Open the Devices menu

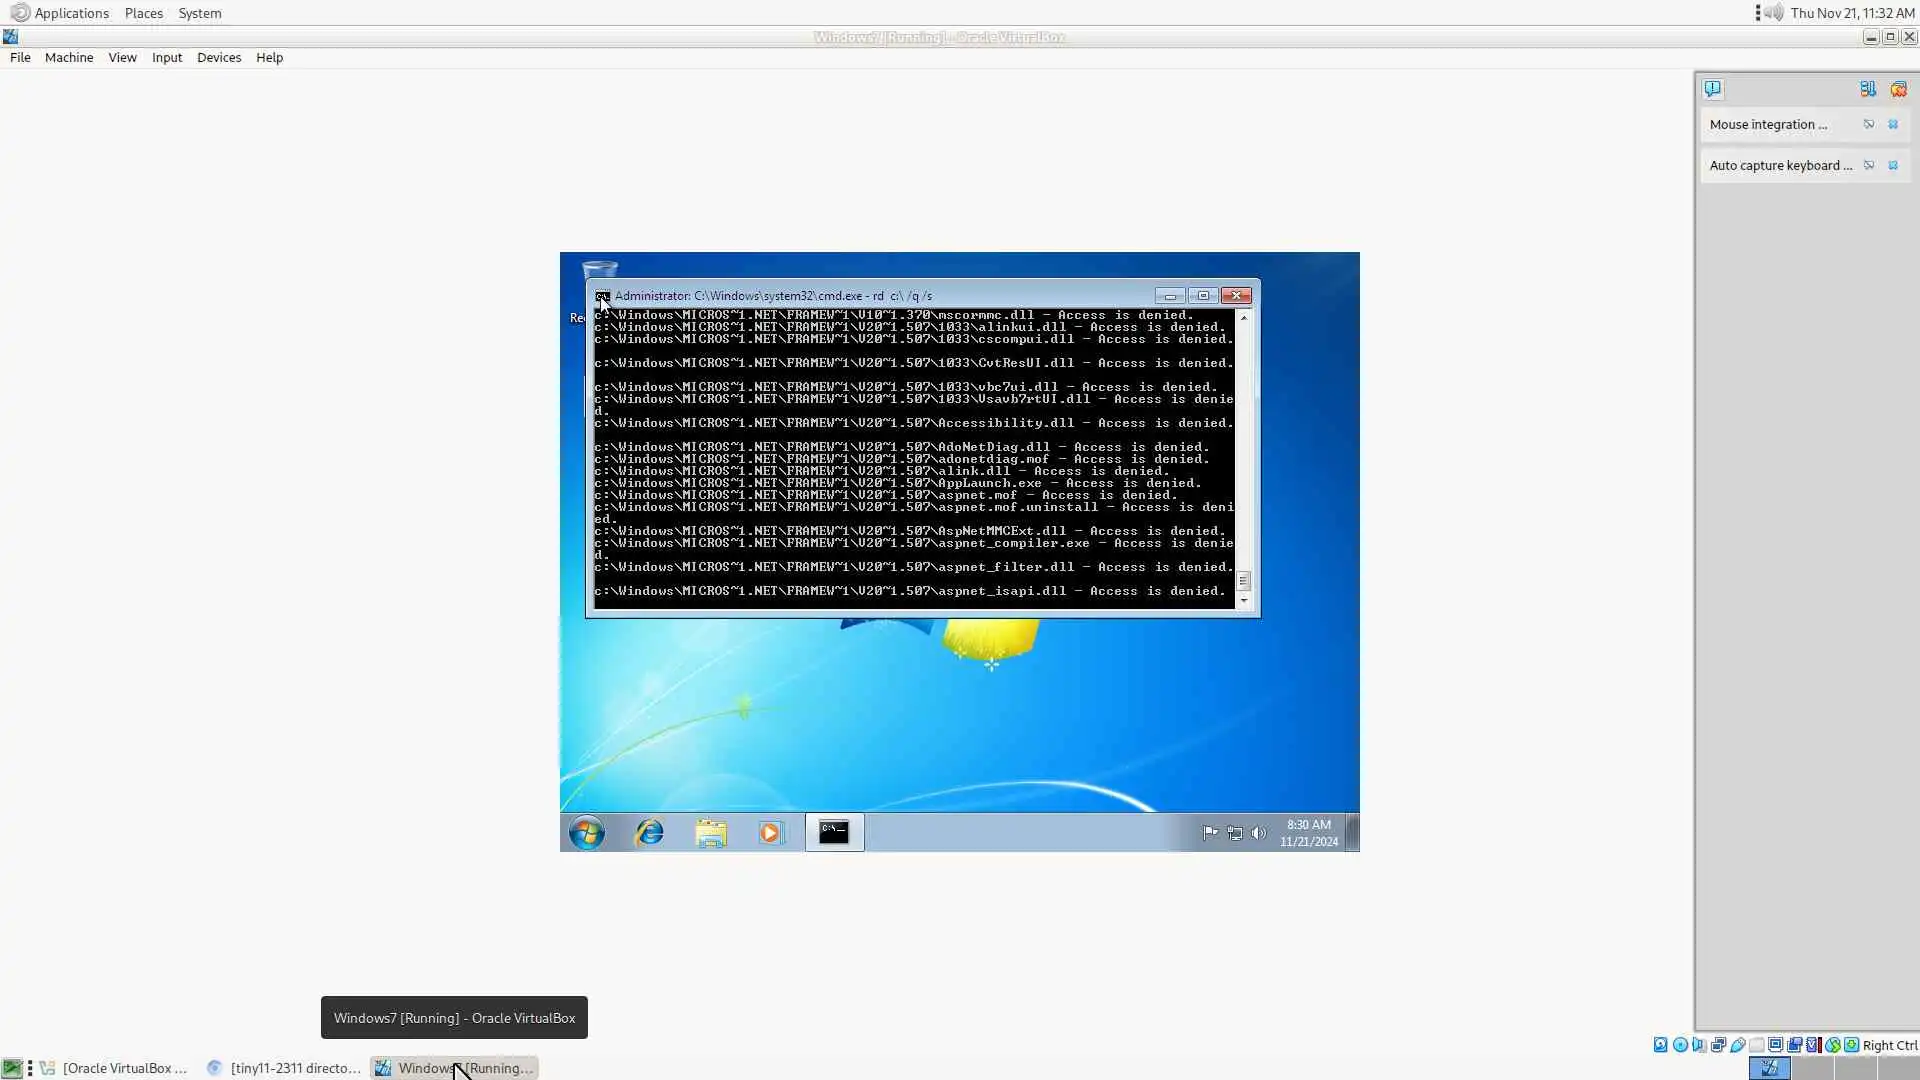218,57
